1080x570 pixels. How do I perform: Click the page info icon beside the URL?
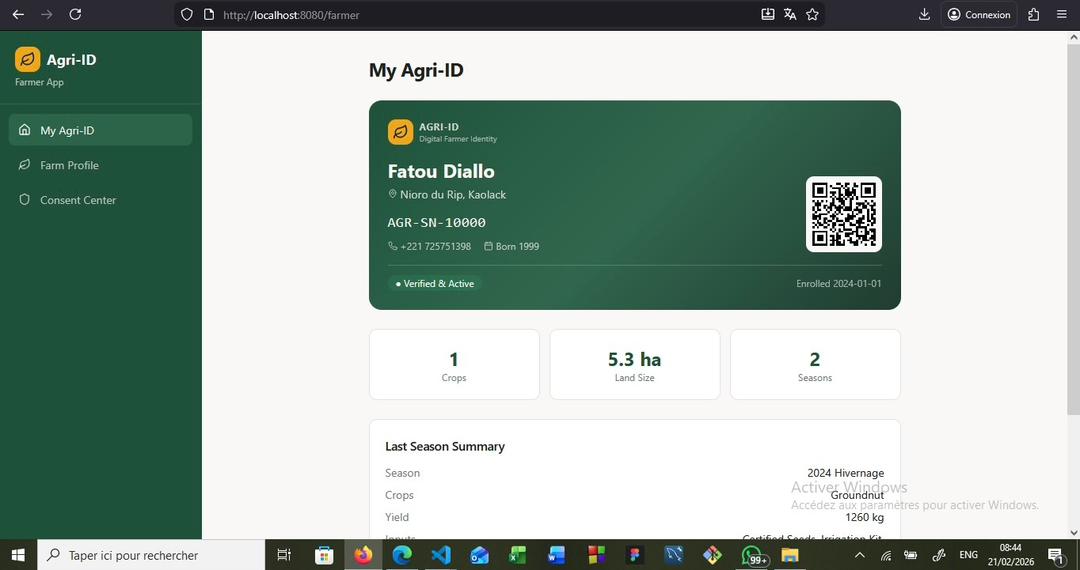(209, 14)
